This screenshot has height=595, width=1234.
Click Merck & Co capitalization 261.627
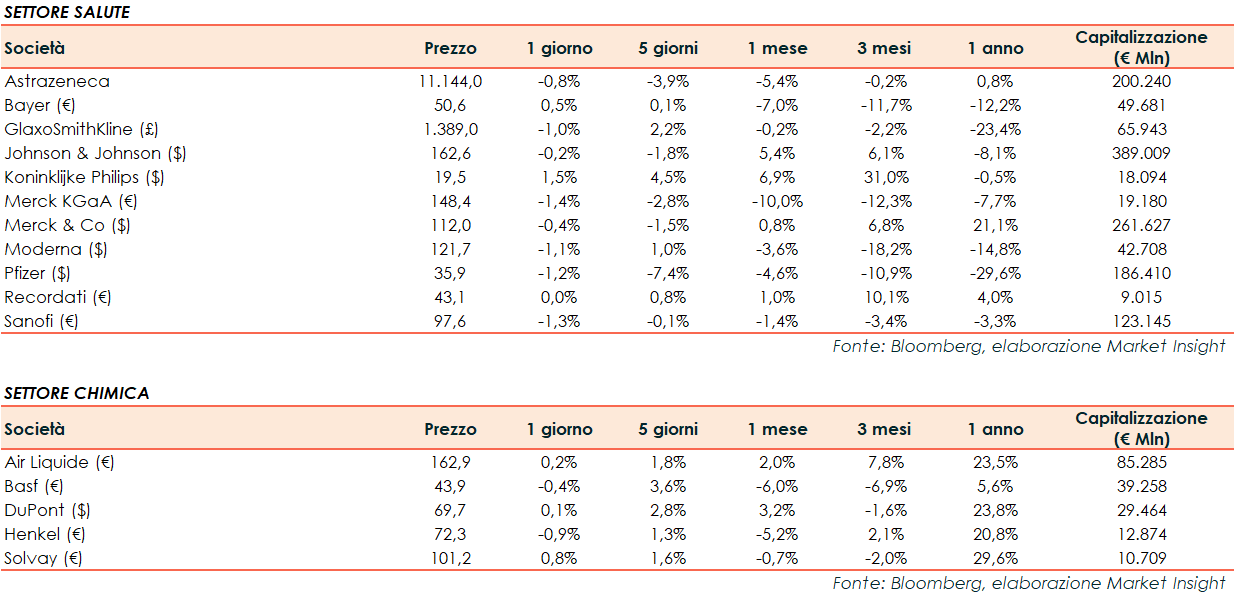point(1141,226)
